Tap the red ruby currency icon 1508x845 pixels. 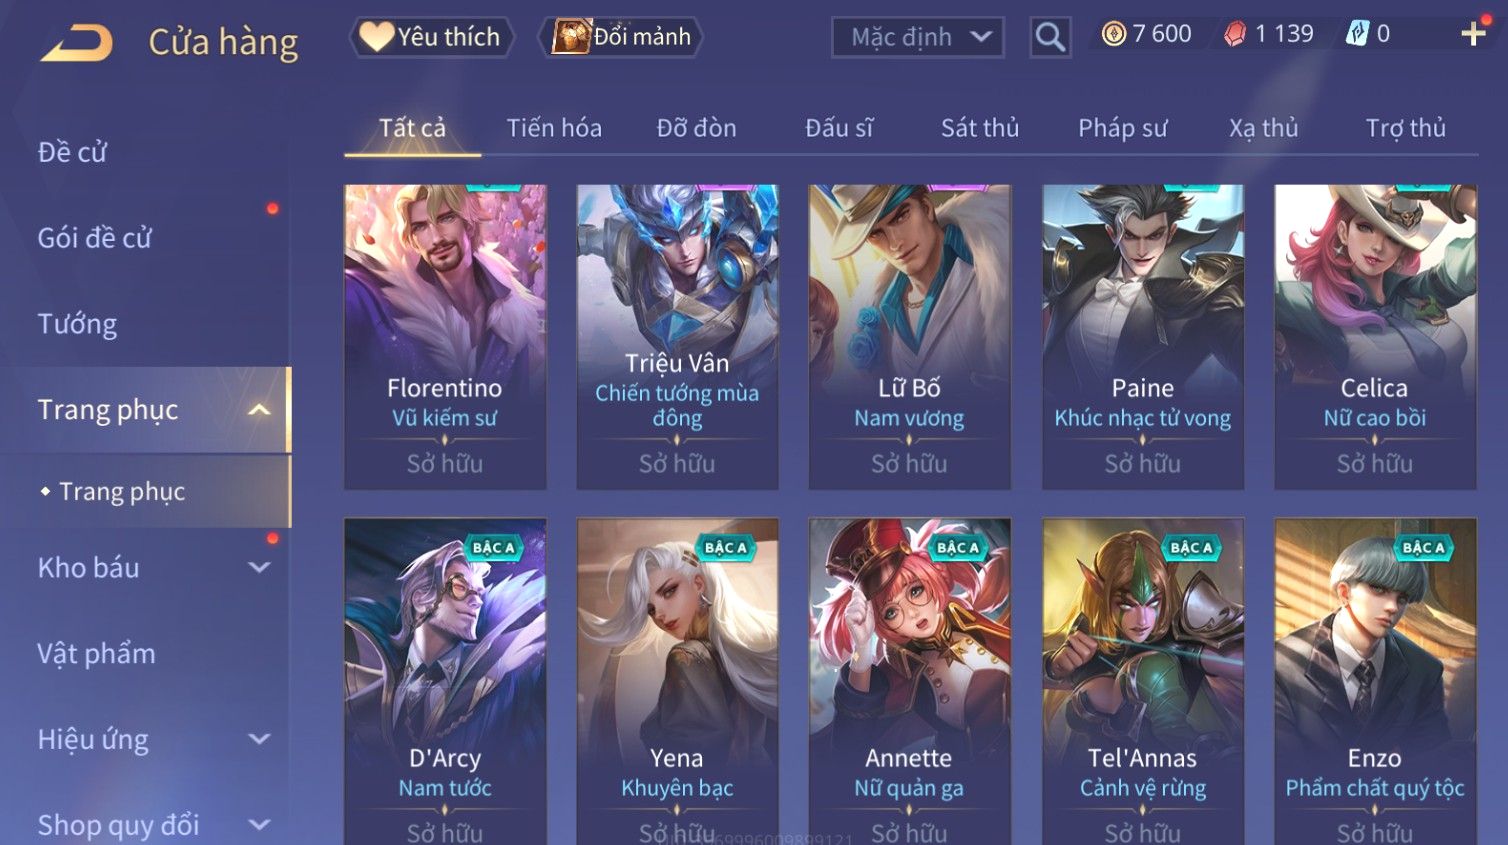point(1235,34)
